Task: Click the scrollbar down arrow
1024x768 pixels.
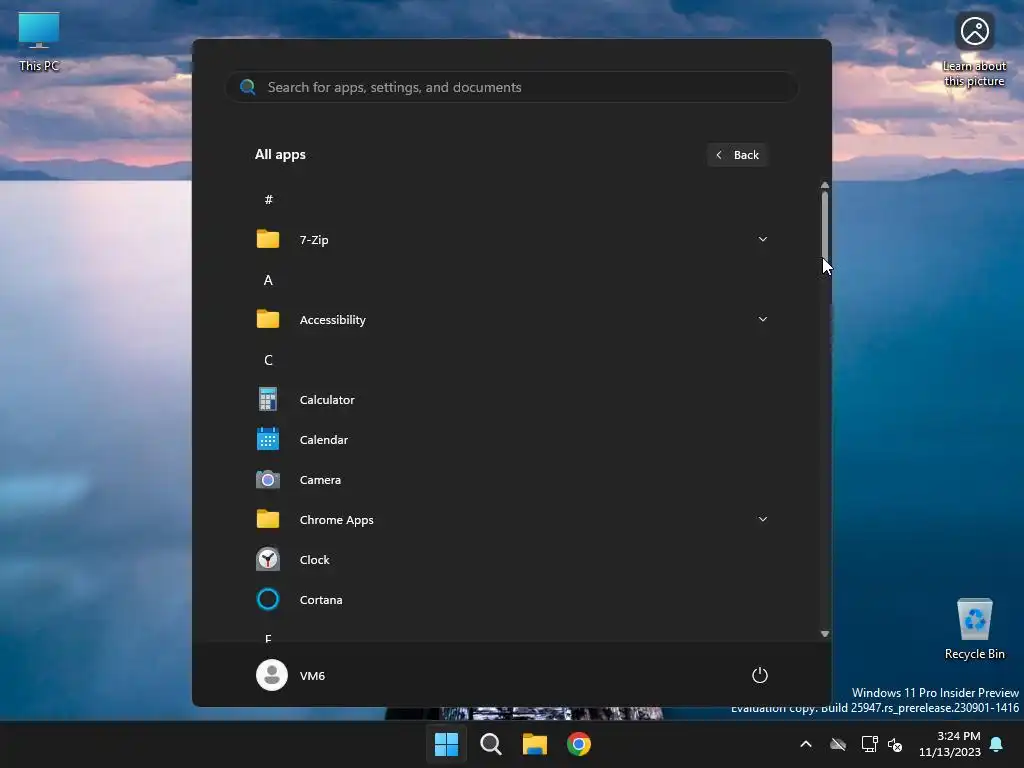Action: coord(825,634)
